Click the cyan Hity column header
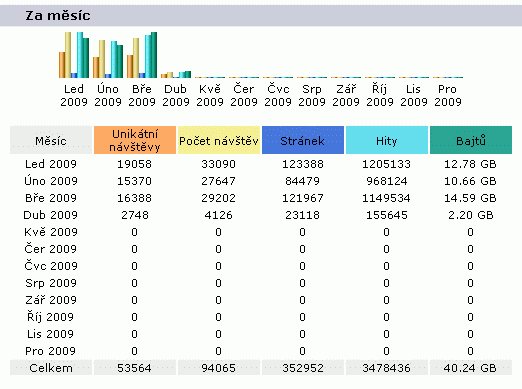Image resolution: width=522 pixels, height=389 pixels. point(387,140)
